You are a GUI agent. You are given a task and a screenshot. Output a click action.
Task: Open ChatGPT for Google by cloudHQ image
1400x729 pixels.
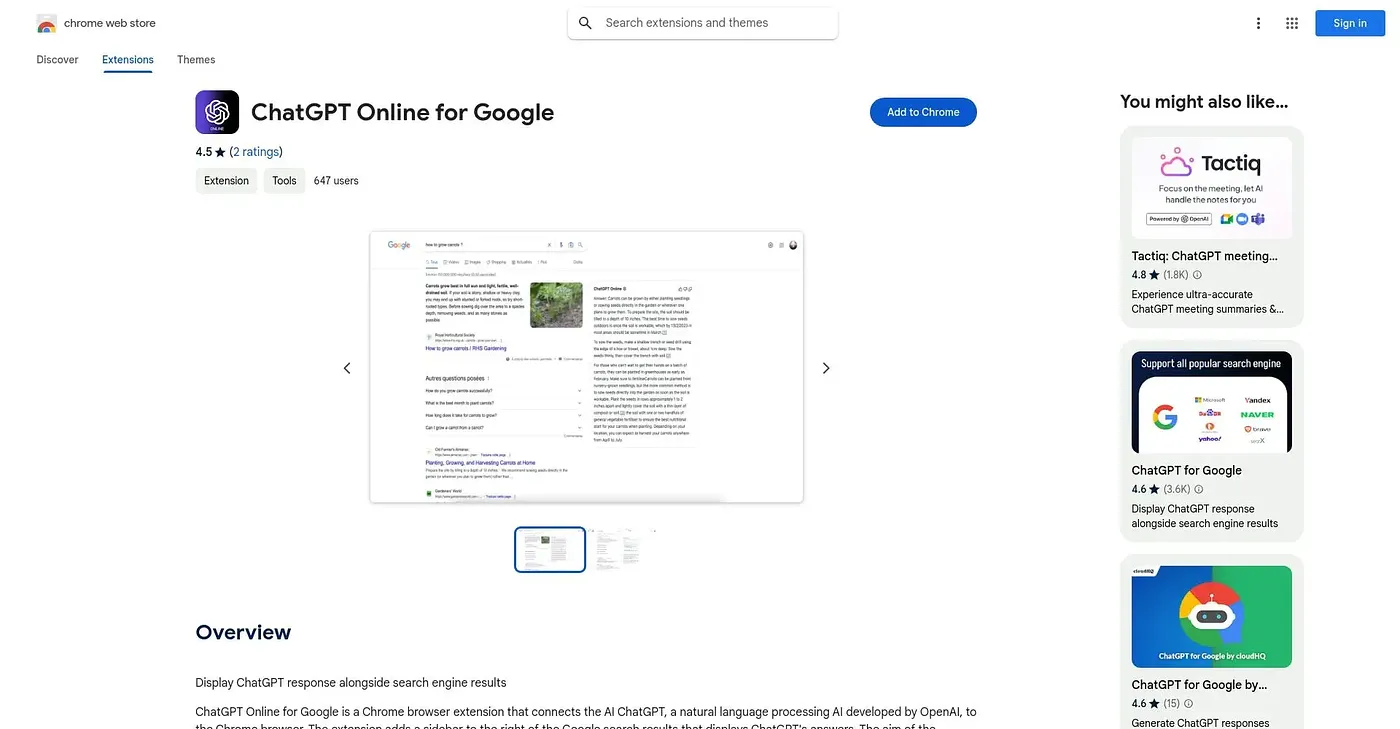[x=1211, y=616]
